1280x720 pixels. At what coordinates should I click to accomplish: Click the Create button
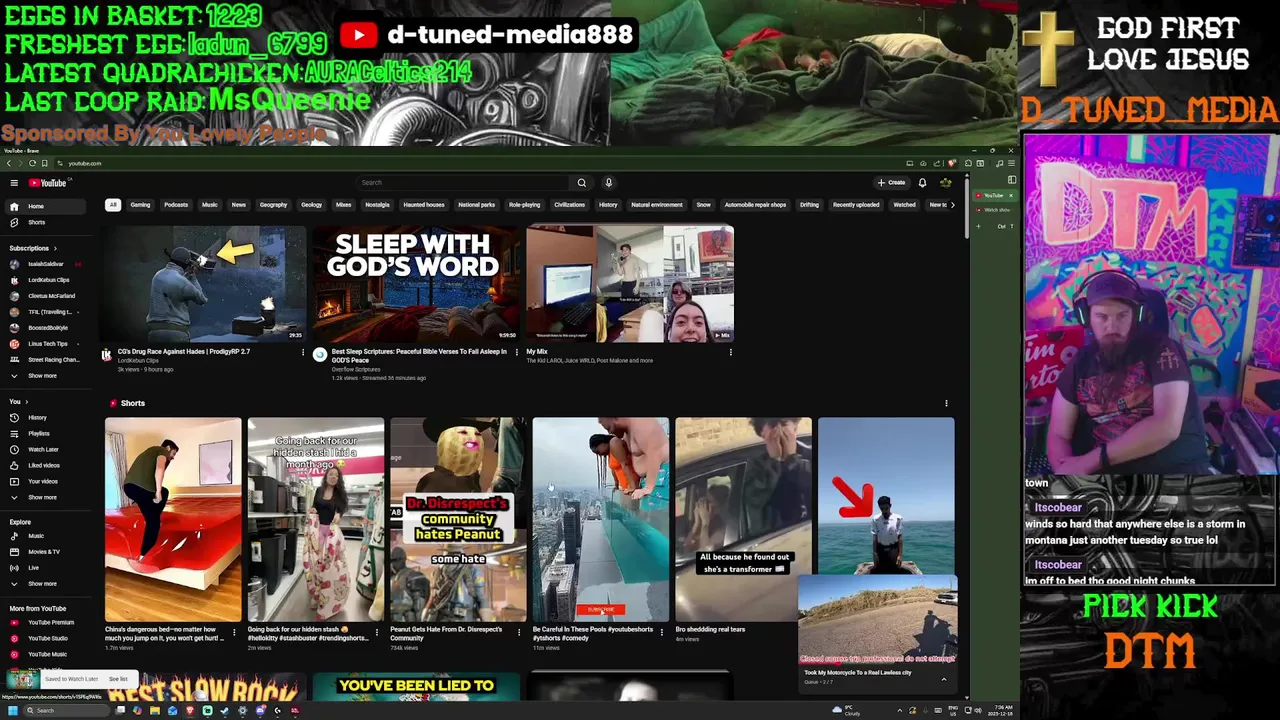(x=892, y=183)
